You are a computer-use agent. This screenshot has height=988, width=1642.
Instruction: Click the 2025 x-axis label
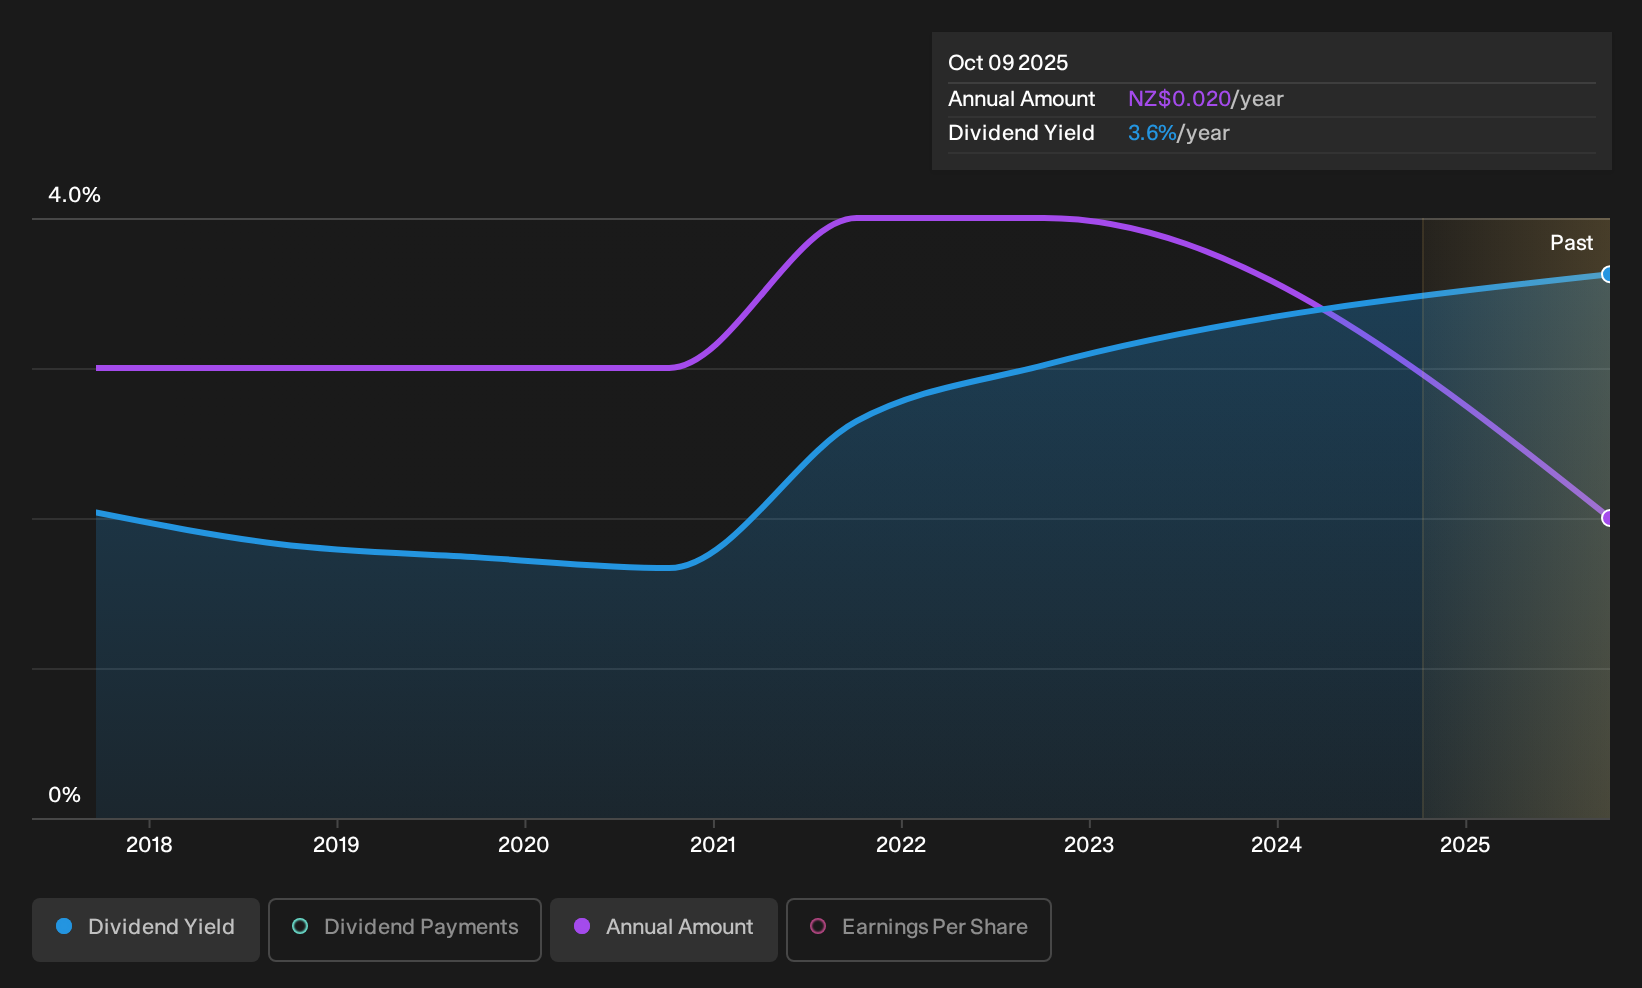pyautogui.click(x=1465, y=845)
